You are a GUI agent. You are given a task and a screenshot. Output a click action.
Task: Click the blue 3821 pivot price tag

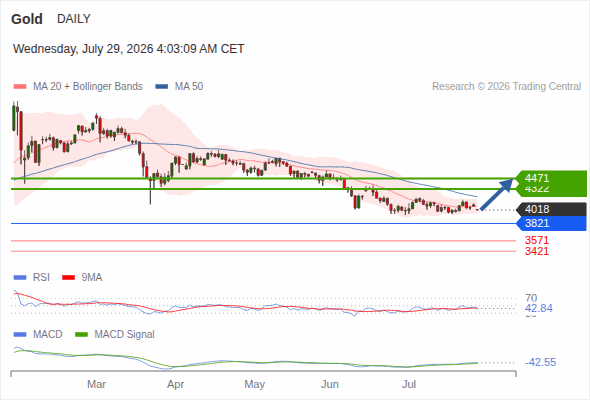[x=551, y=224]
